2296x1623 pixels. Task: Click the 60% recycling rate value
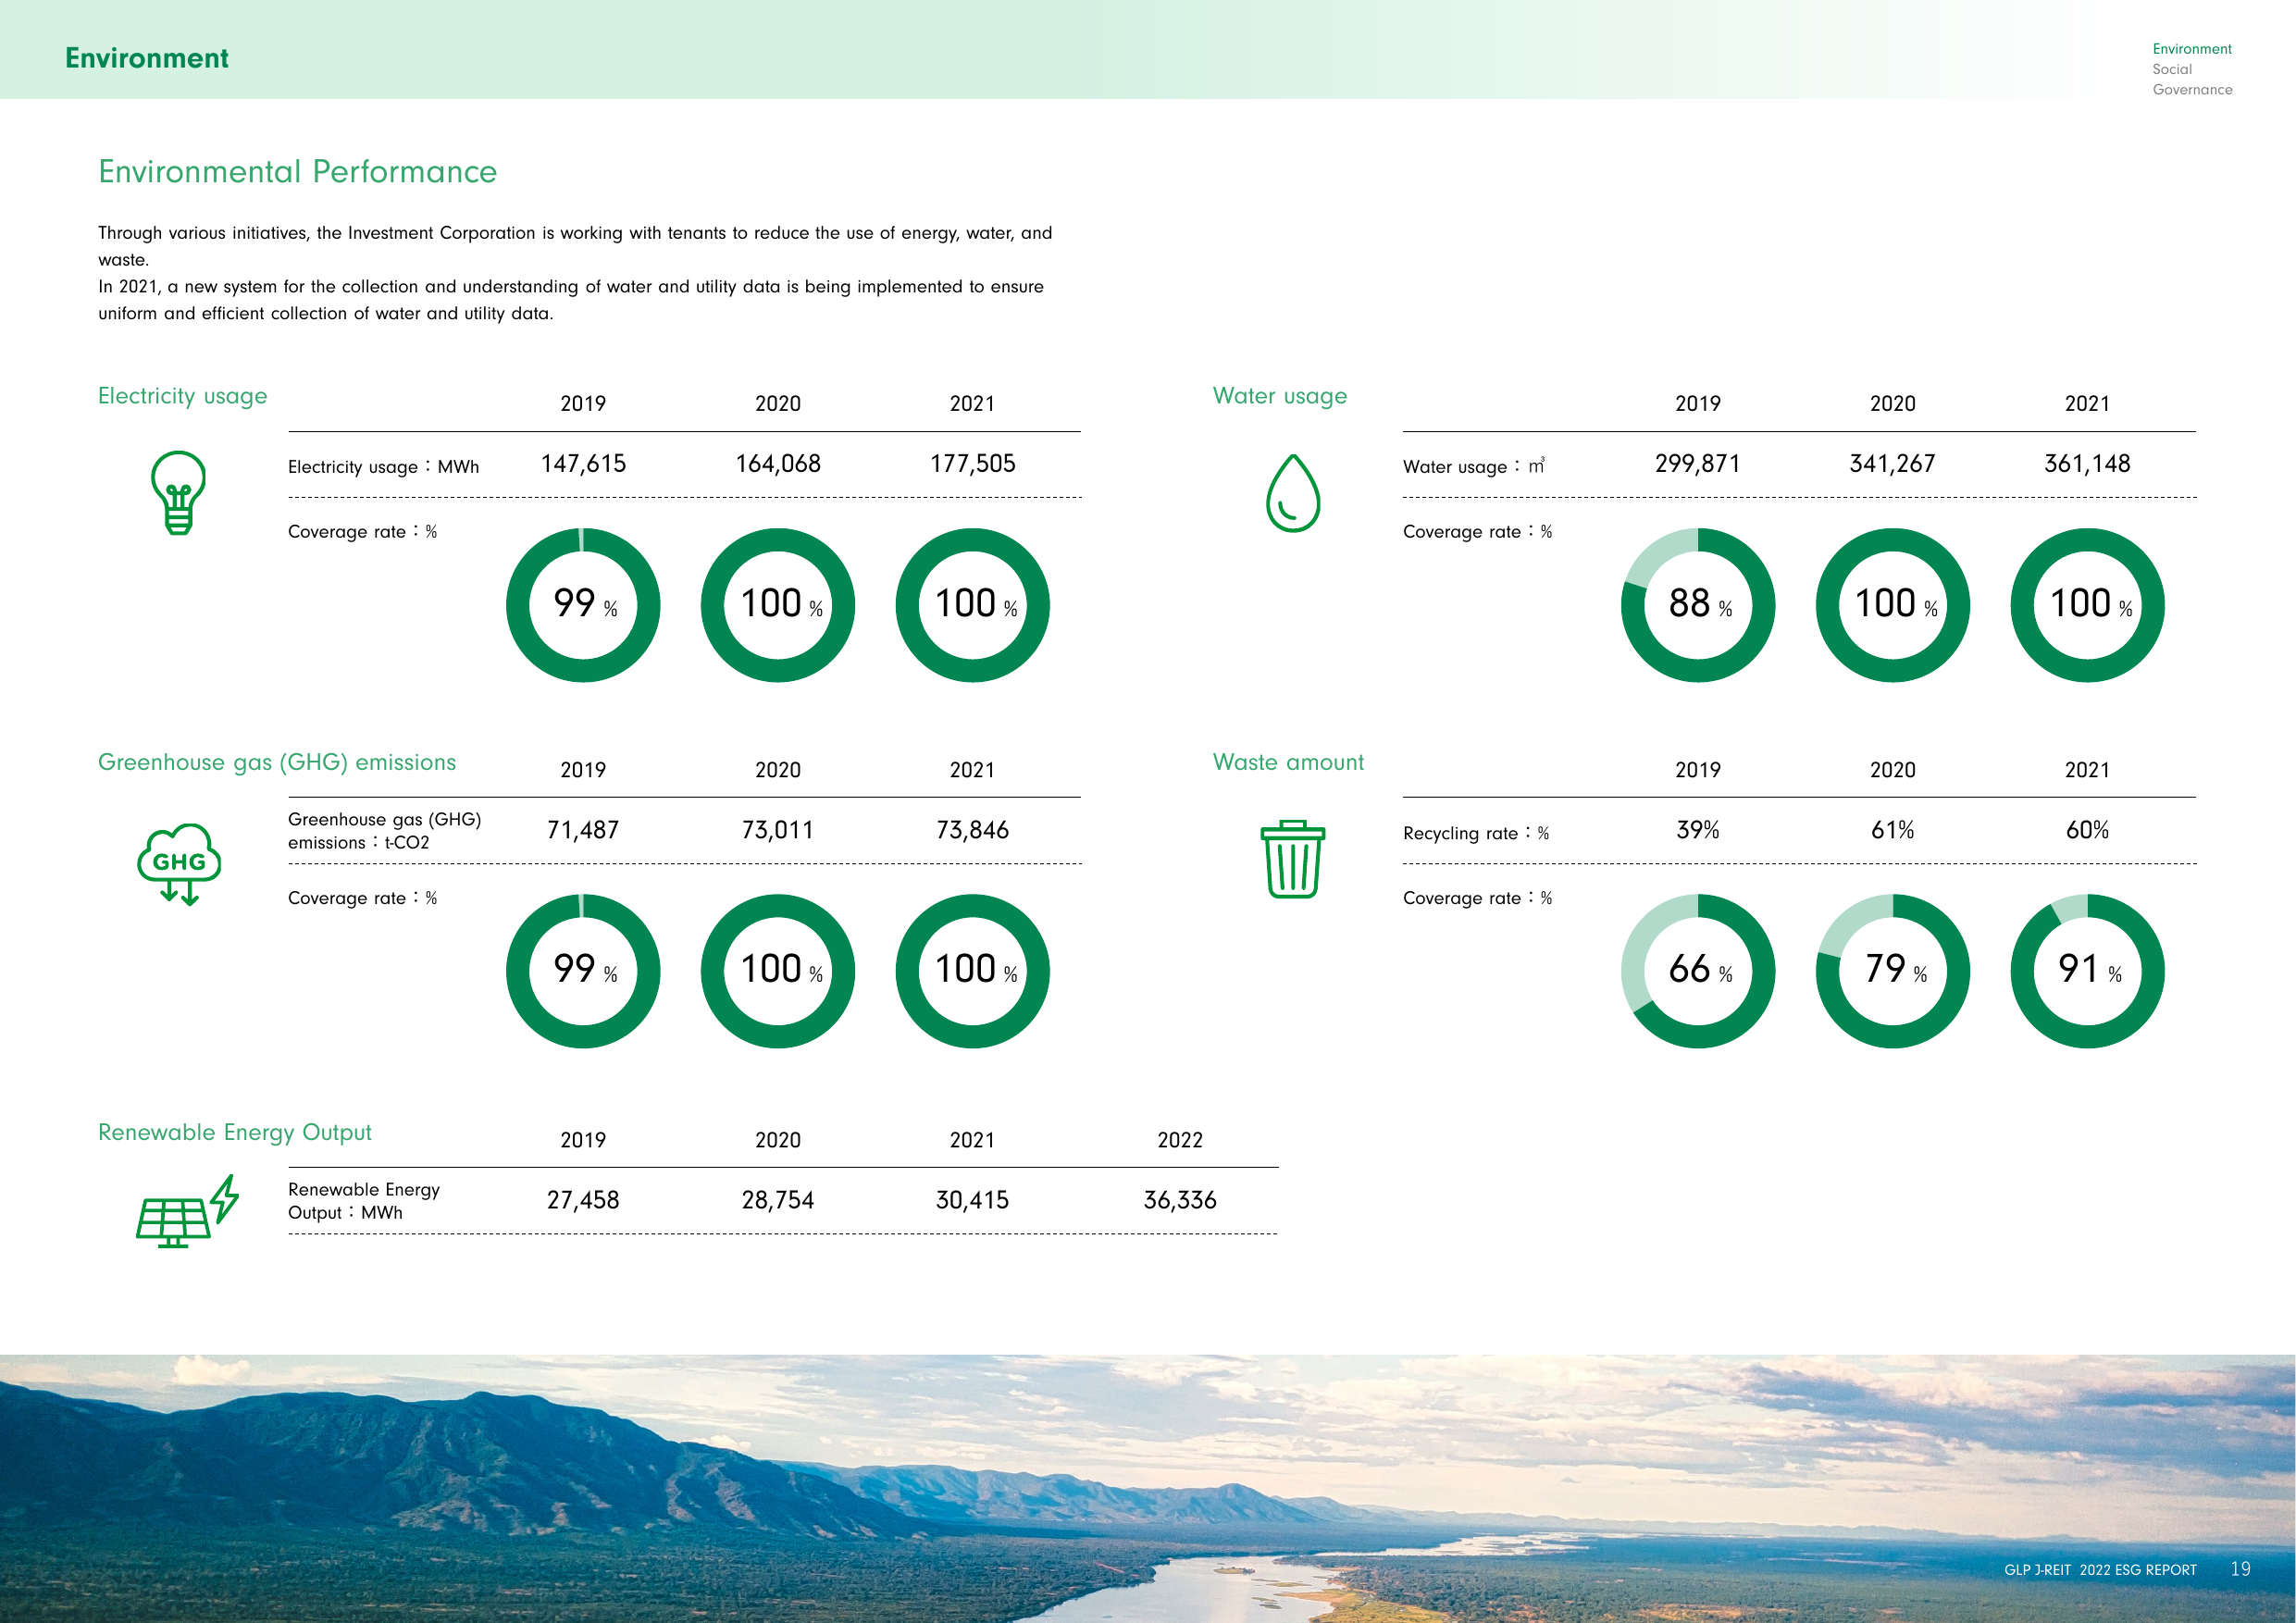2088,830
